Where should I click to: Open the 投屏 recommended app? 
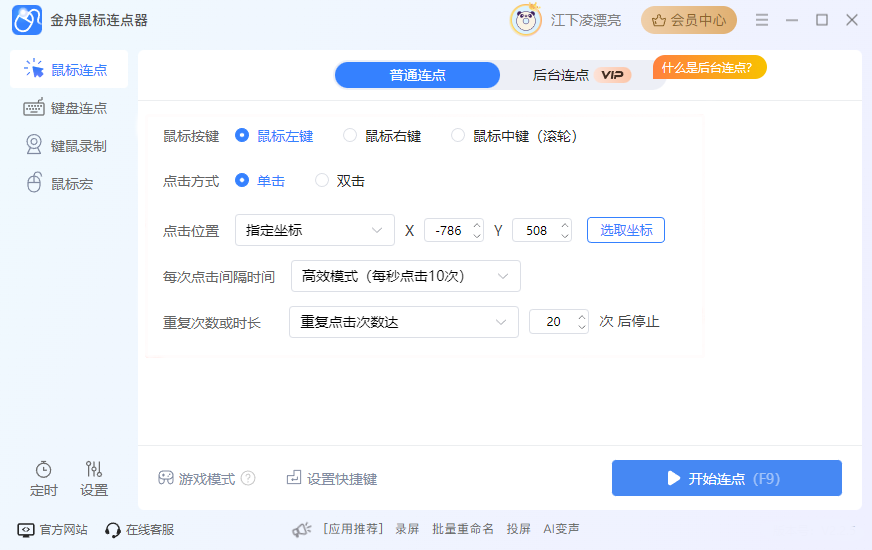pos(518,529)
